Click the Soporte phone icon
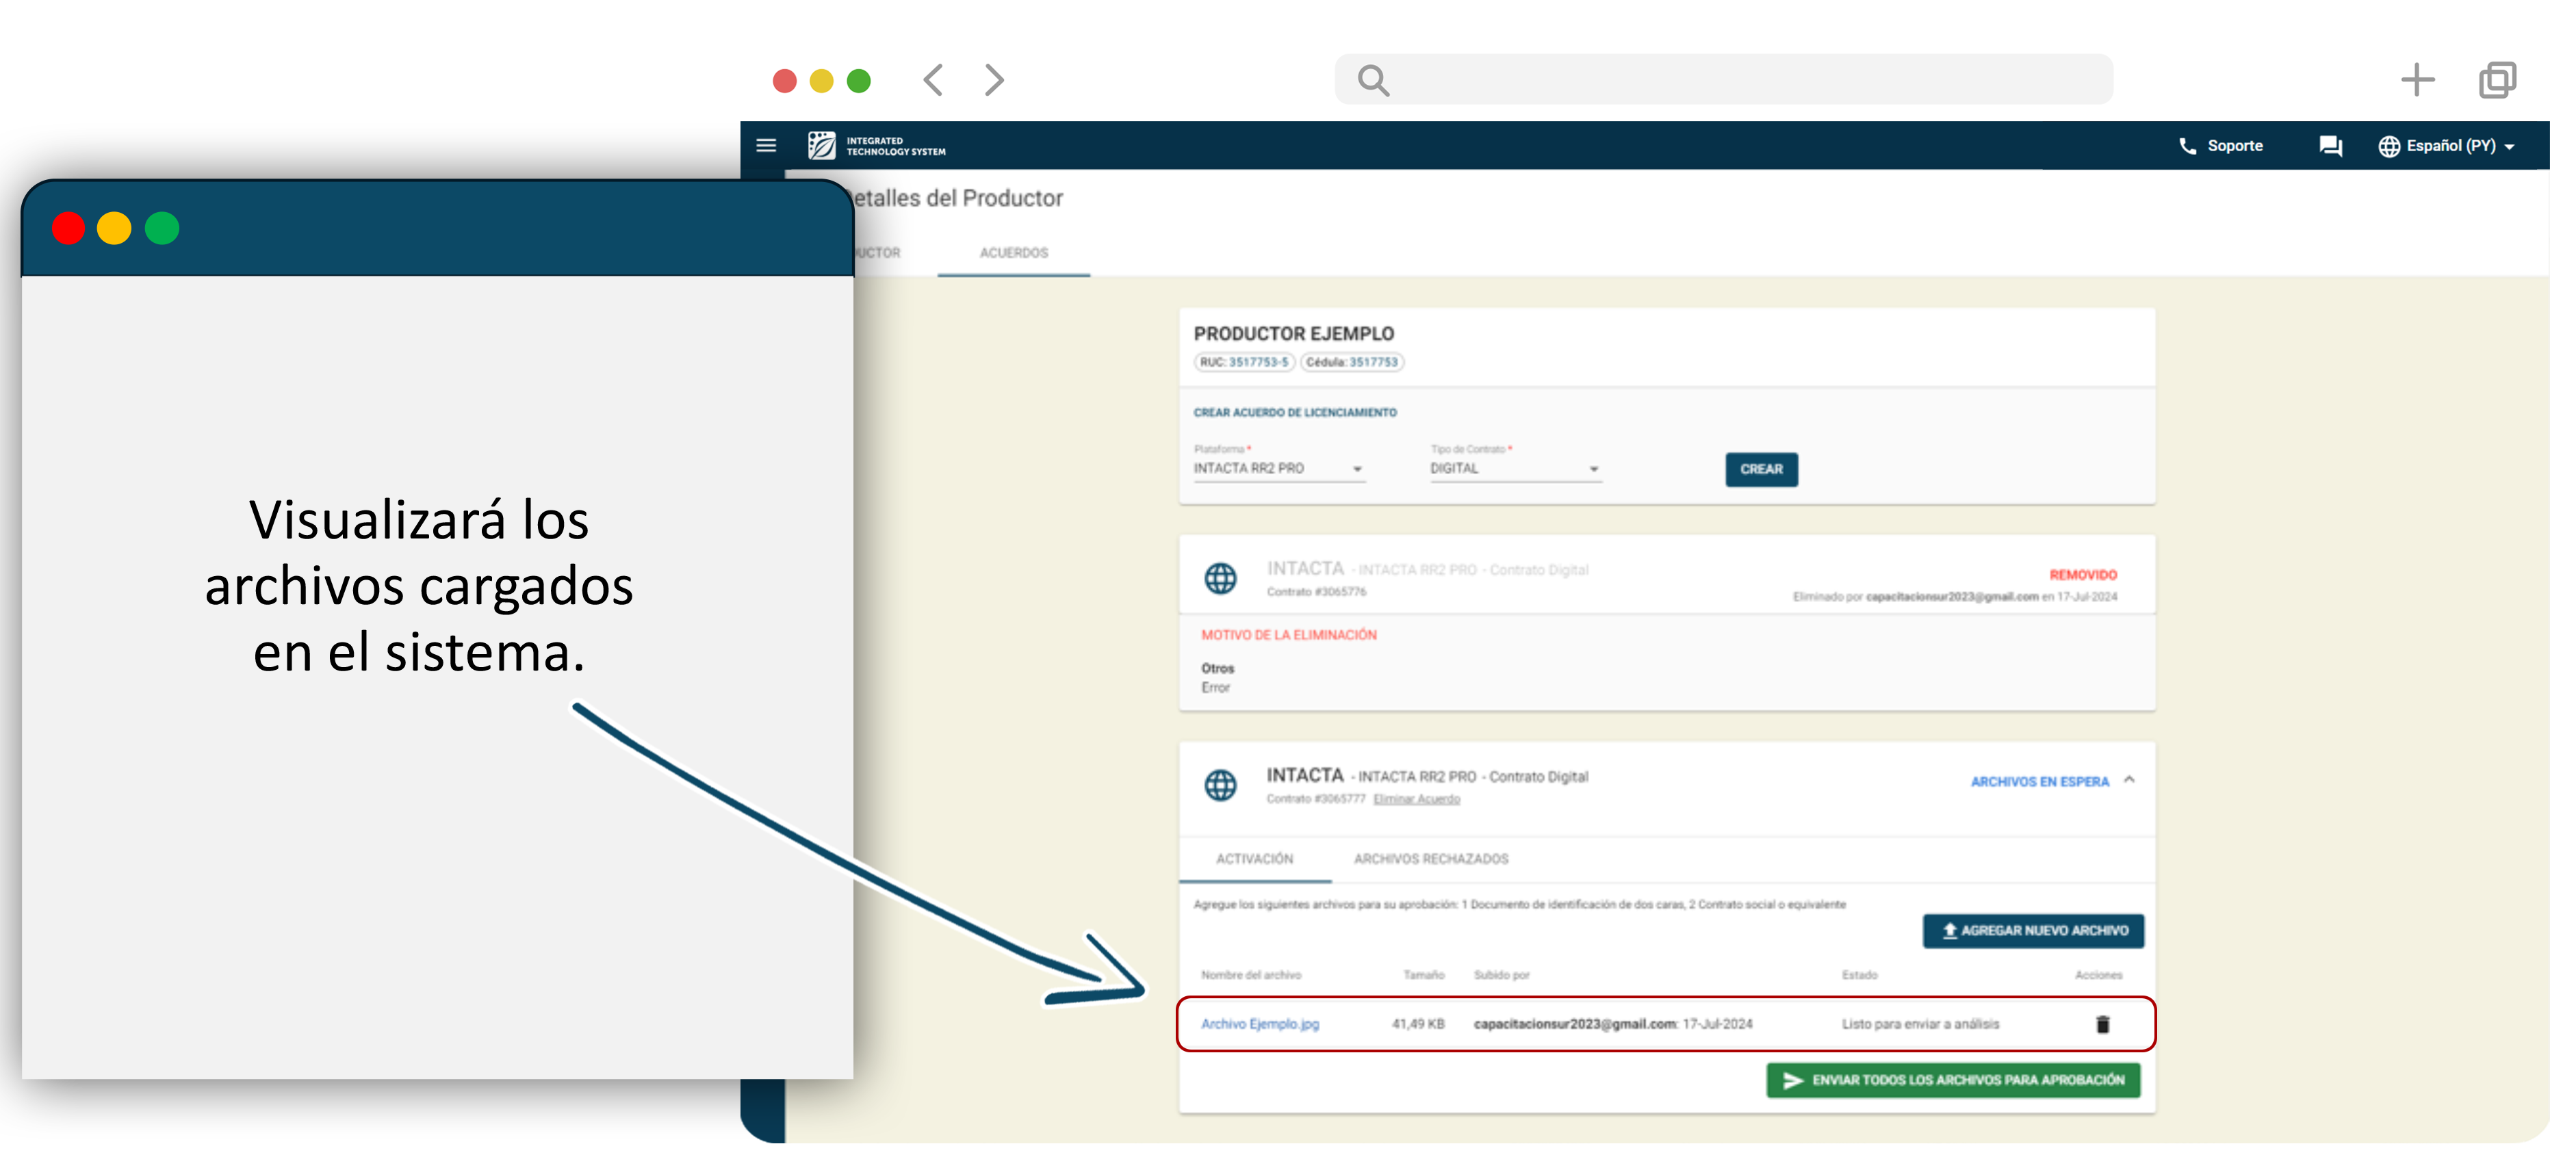The width and height of the screenshot is (2576, 1170). coord(2187,146)
